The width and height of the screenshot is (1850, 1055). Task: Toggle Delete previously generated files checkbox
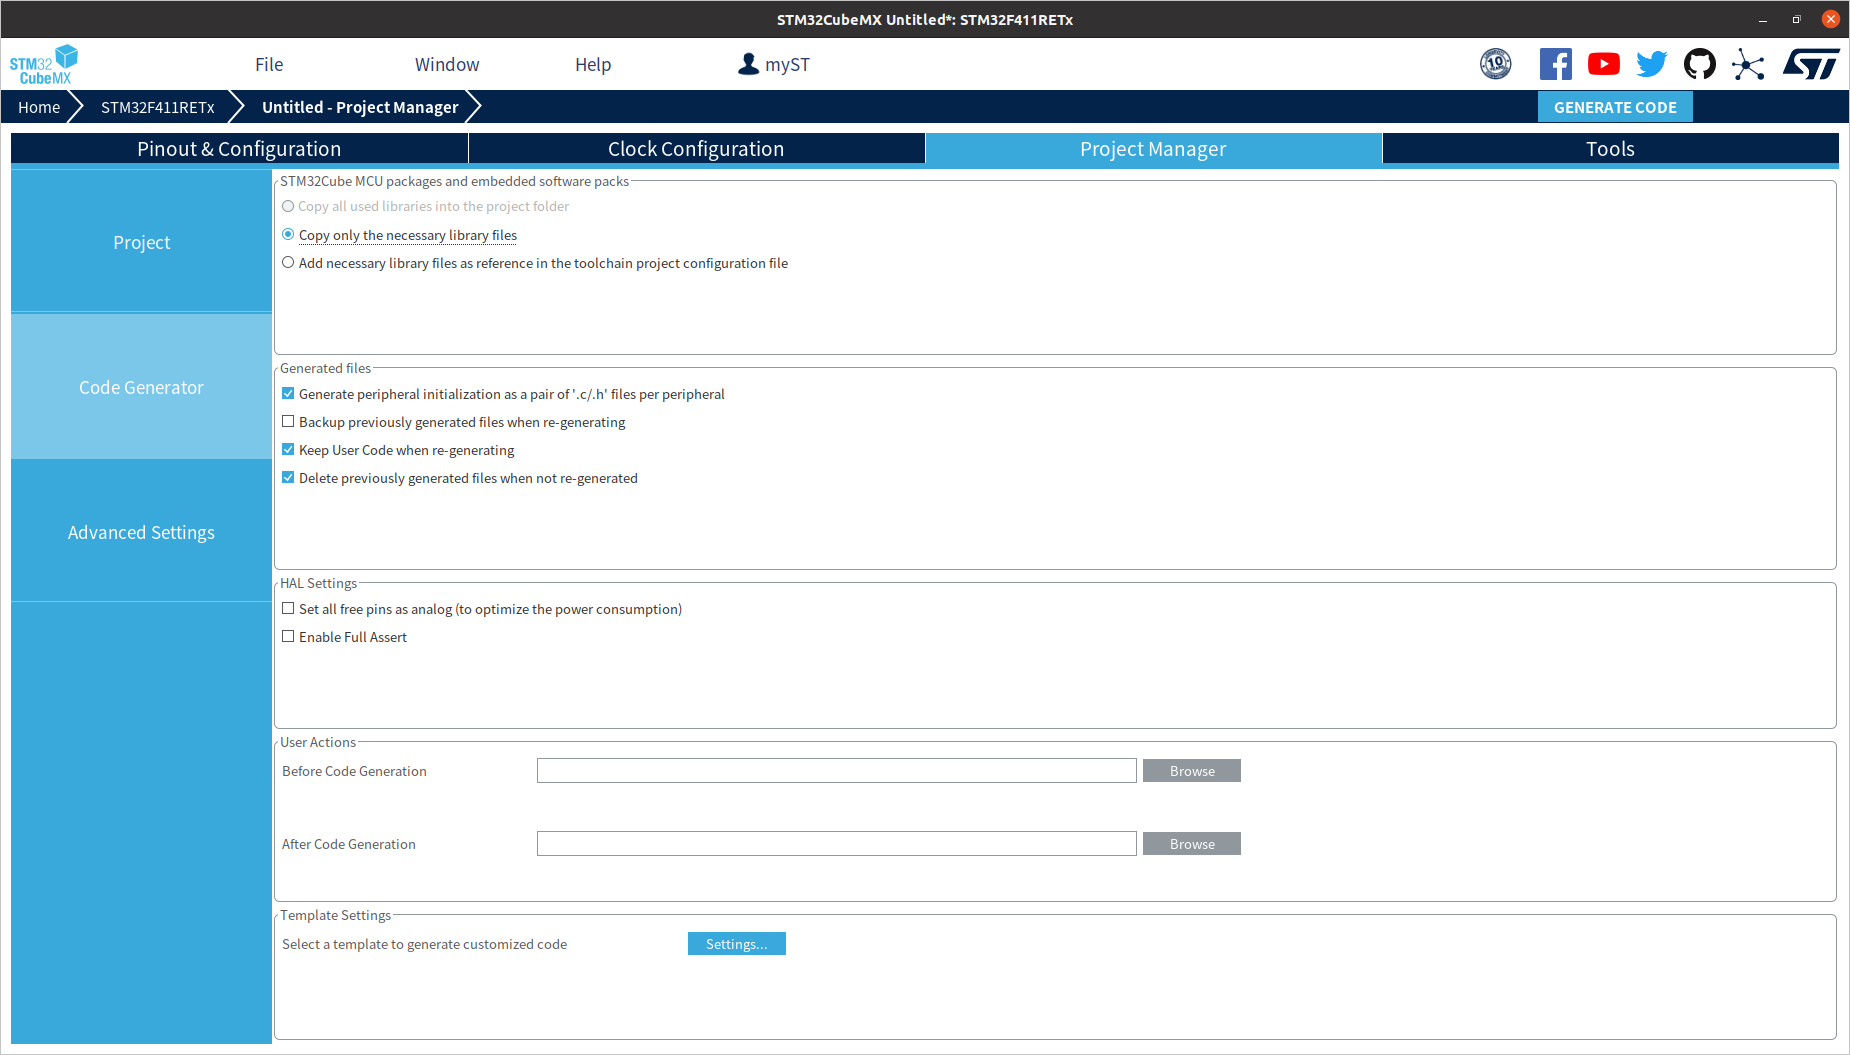coord(288,478)
